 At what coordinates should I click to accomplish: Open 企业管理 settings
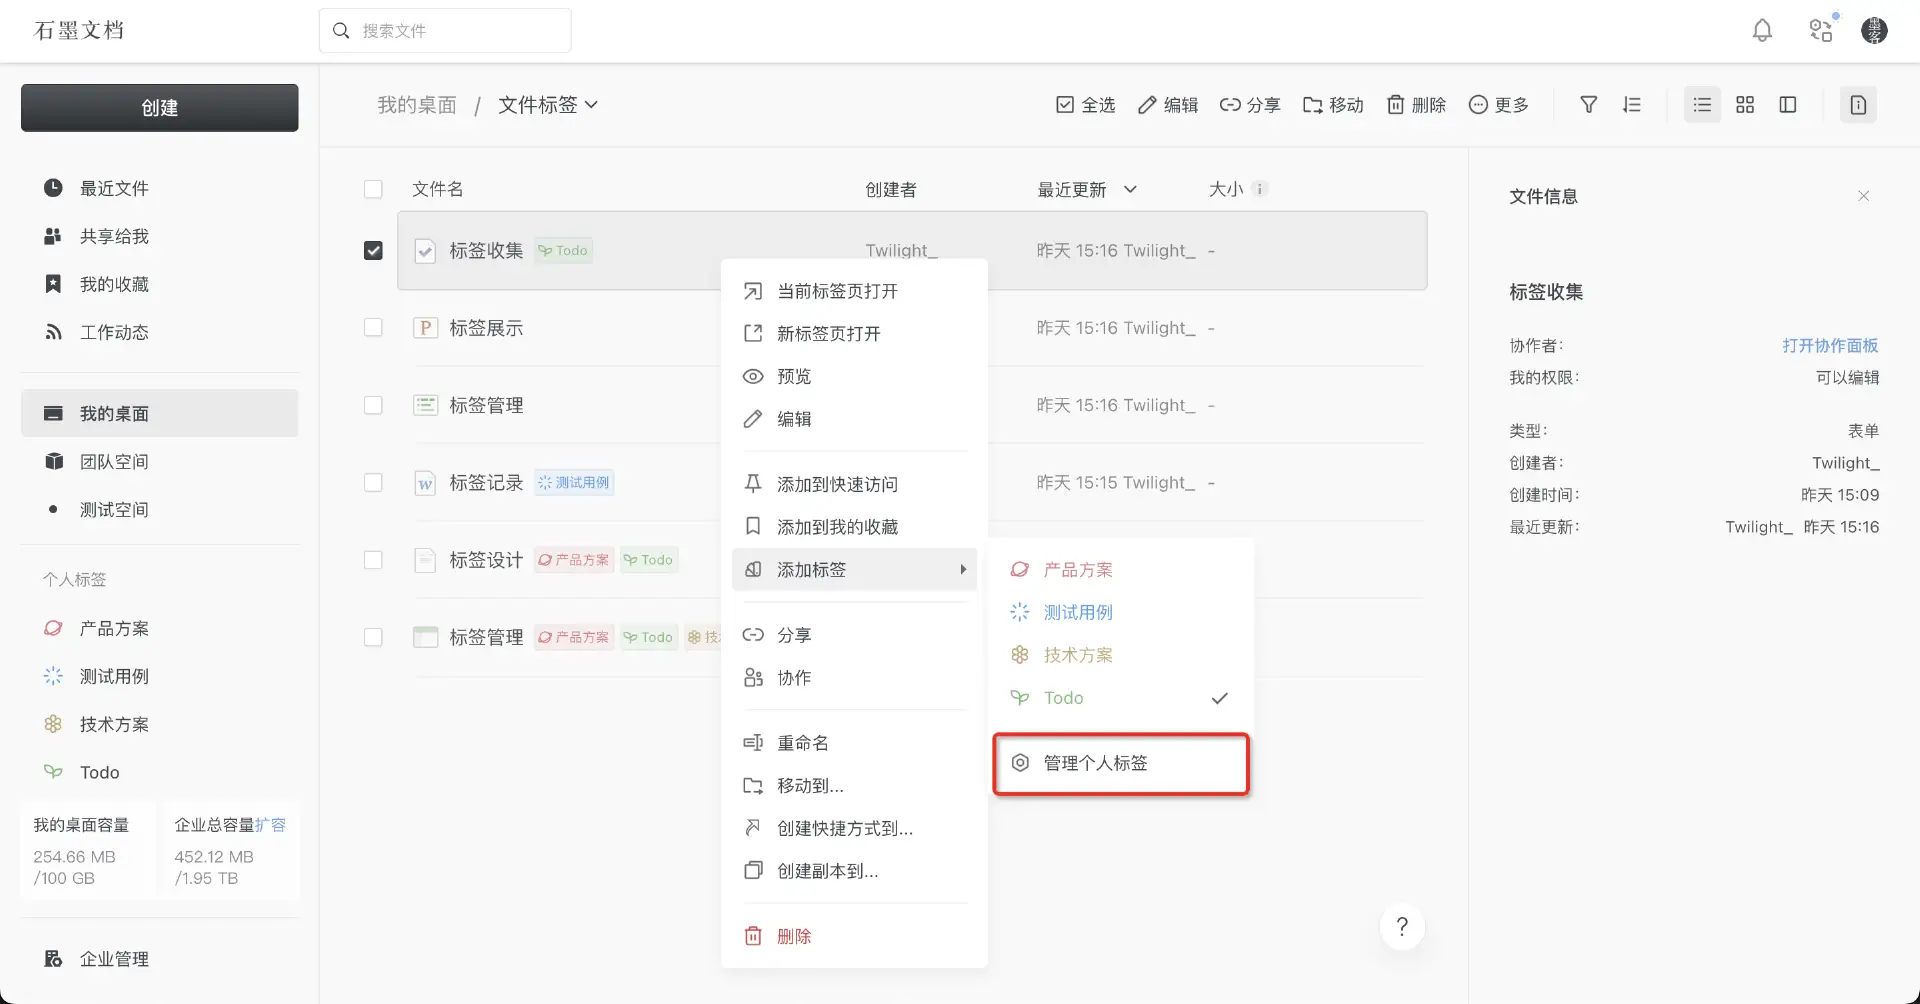(x=160, y=959)
